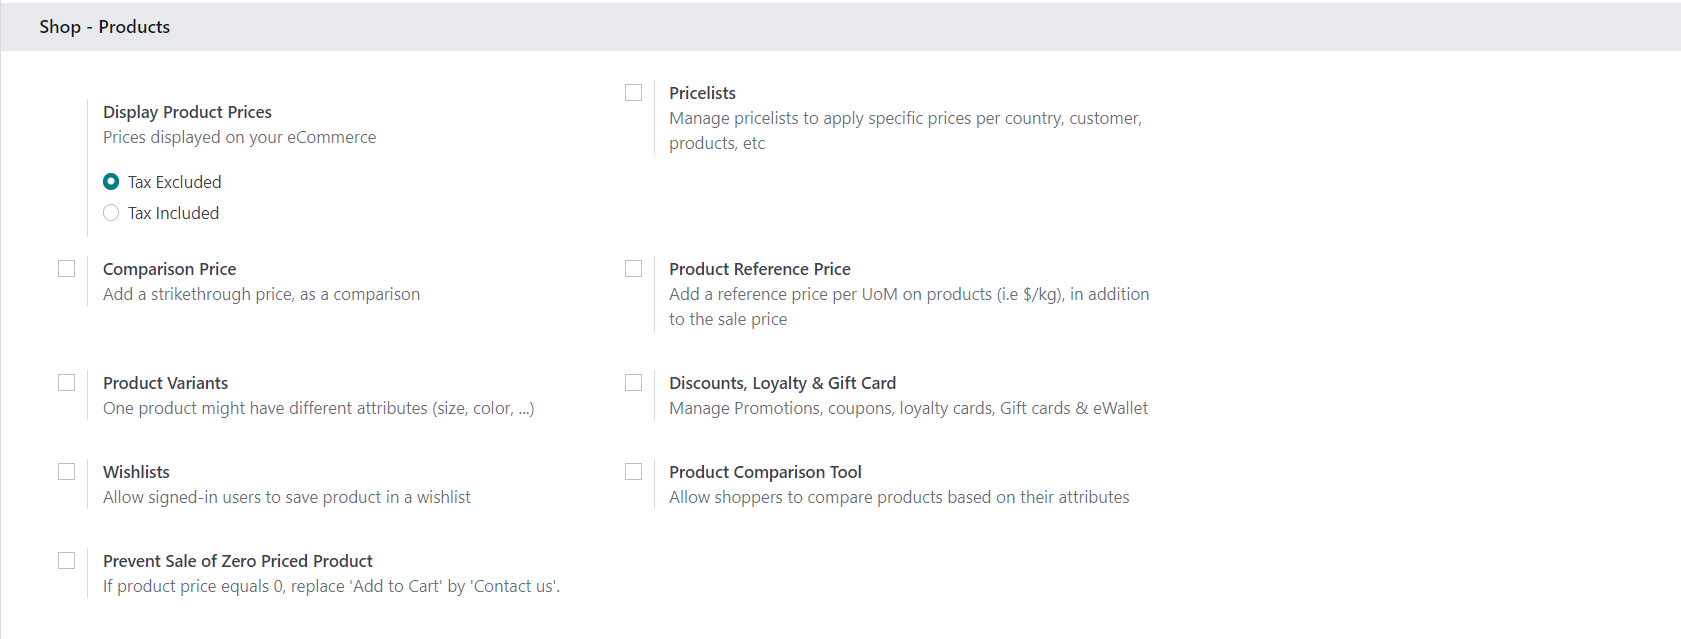
Task: Select the Tax Included radio option
Action: [111, 213]
